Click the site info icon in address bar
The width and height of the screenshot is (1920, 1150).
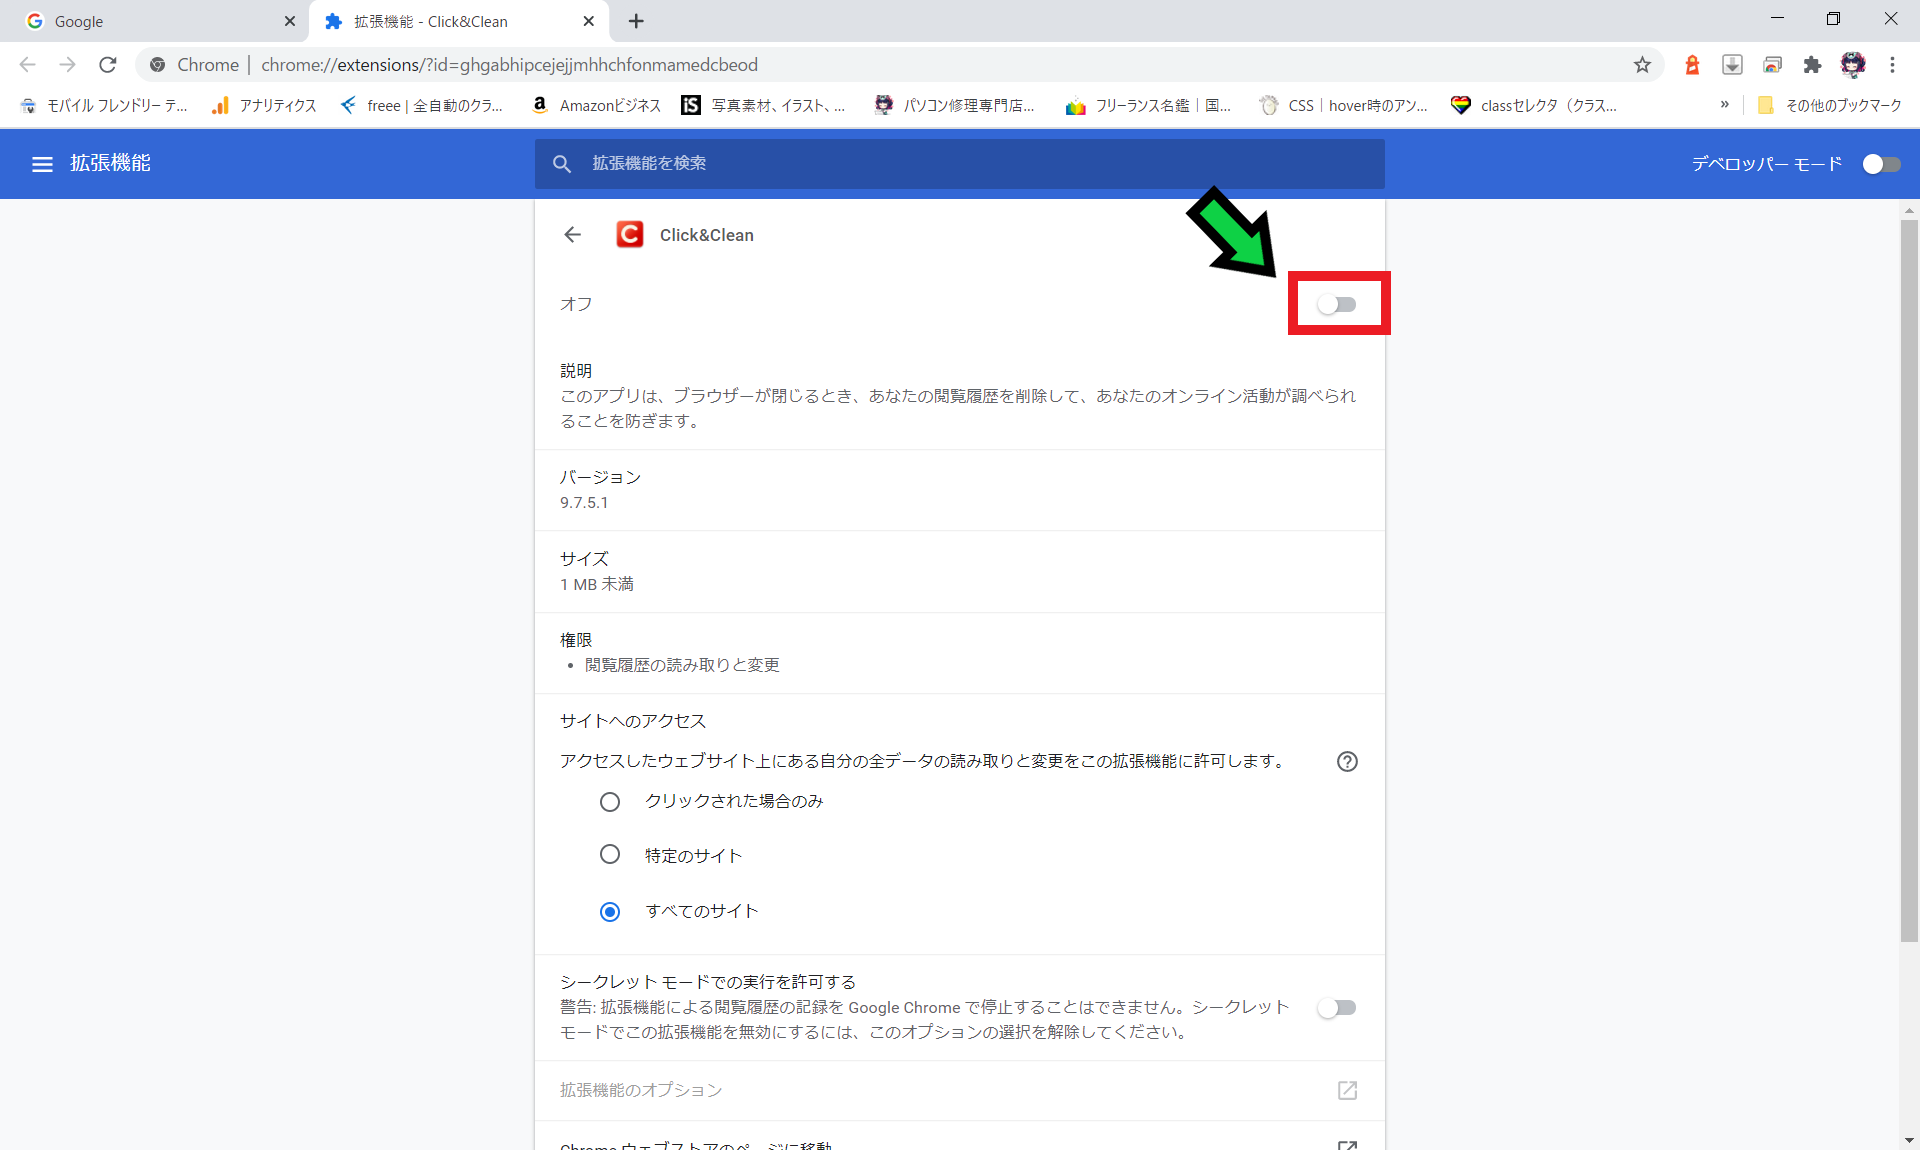point(157,65)
